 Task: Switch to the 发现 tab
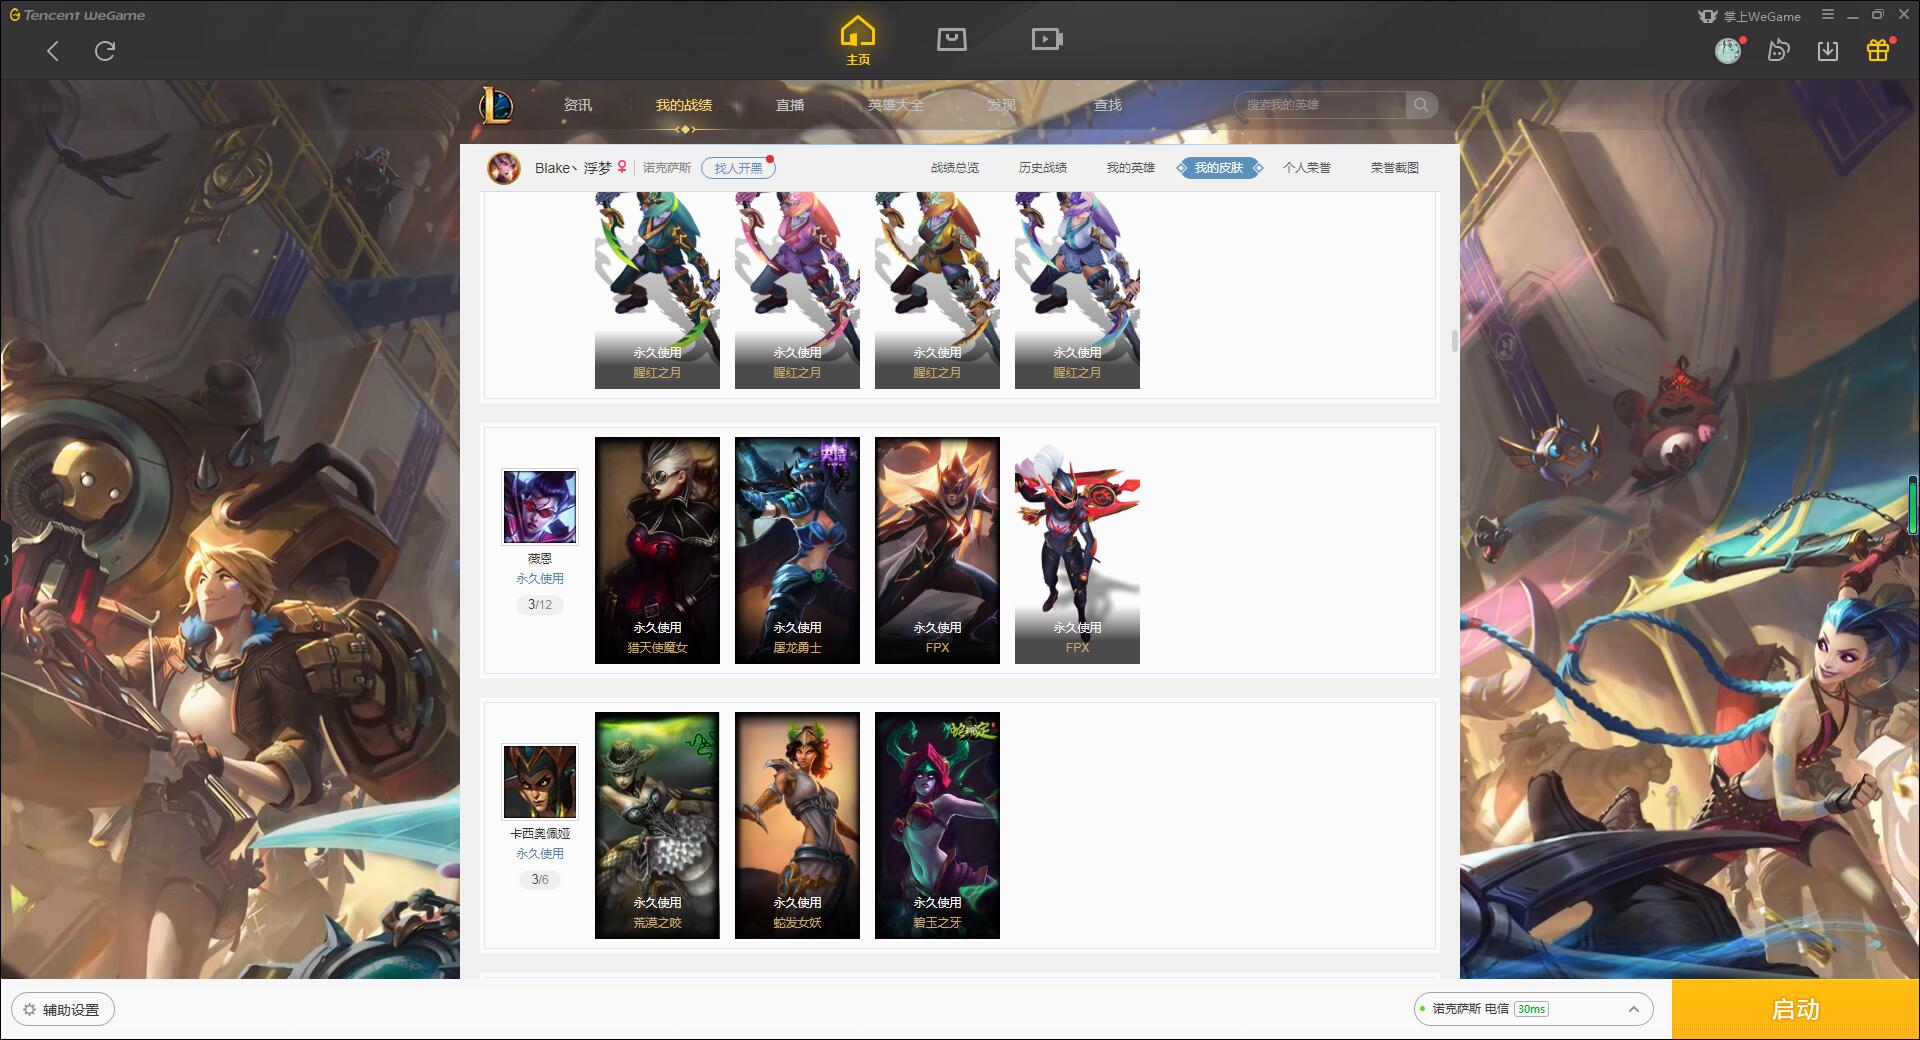click(1002, 105)
